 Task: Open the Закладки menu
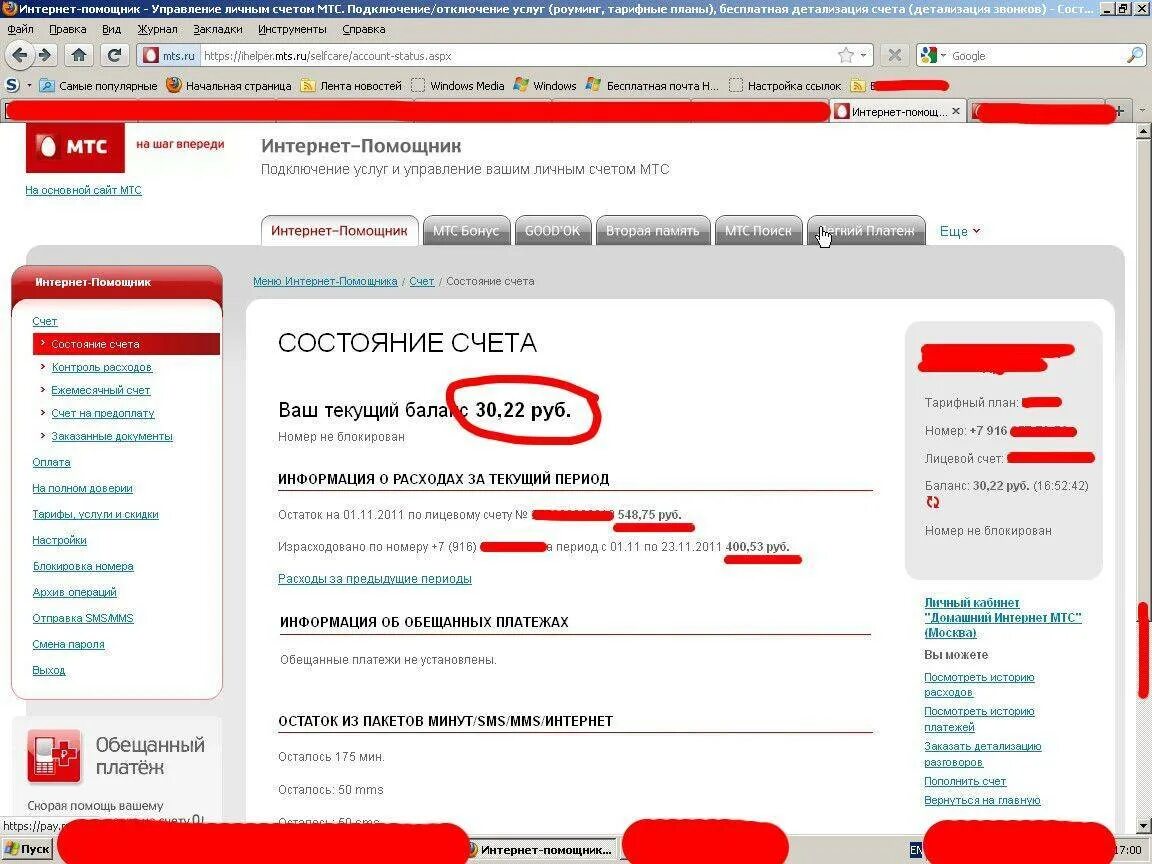click(217, 29)
